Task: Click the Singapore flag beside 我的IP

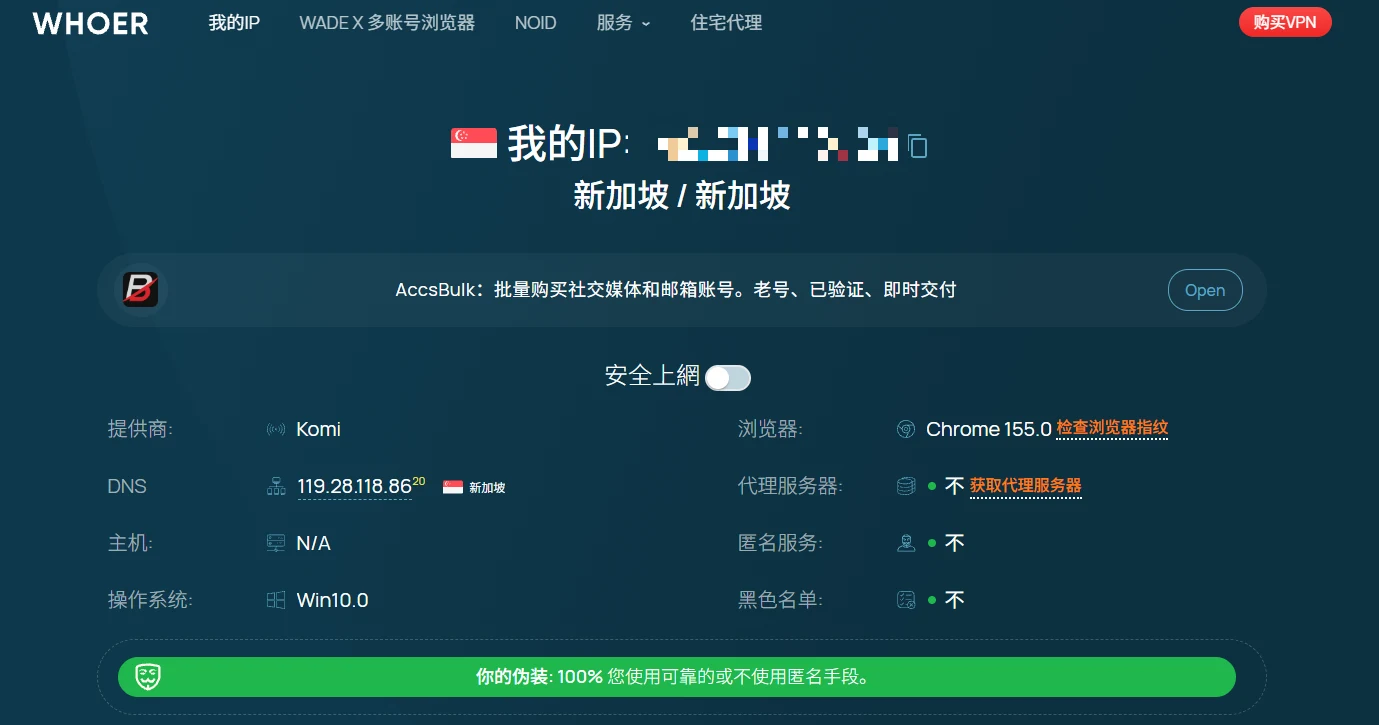Action: 474,144
